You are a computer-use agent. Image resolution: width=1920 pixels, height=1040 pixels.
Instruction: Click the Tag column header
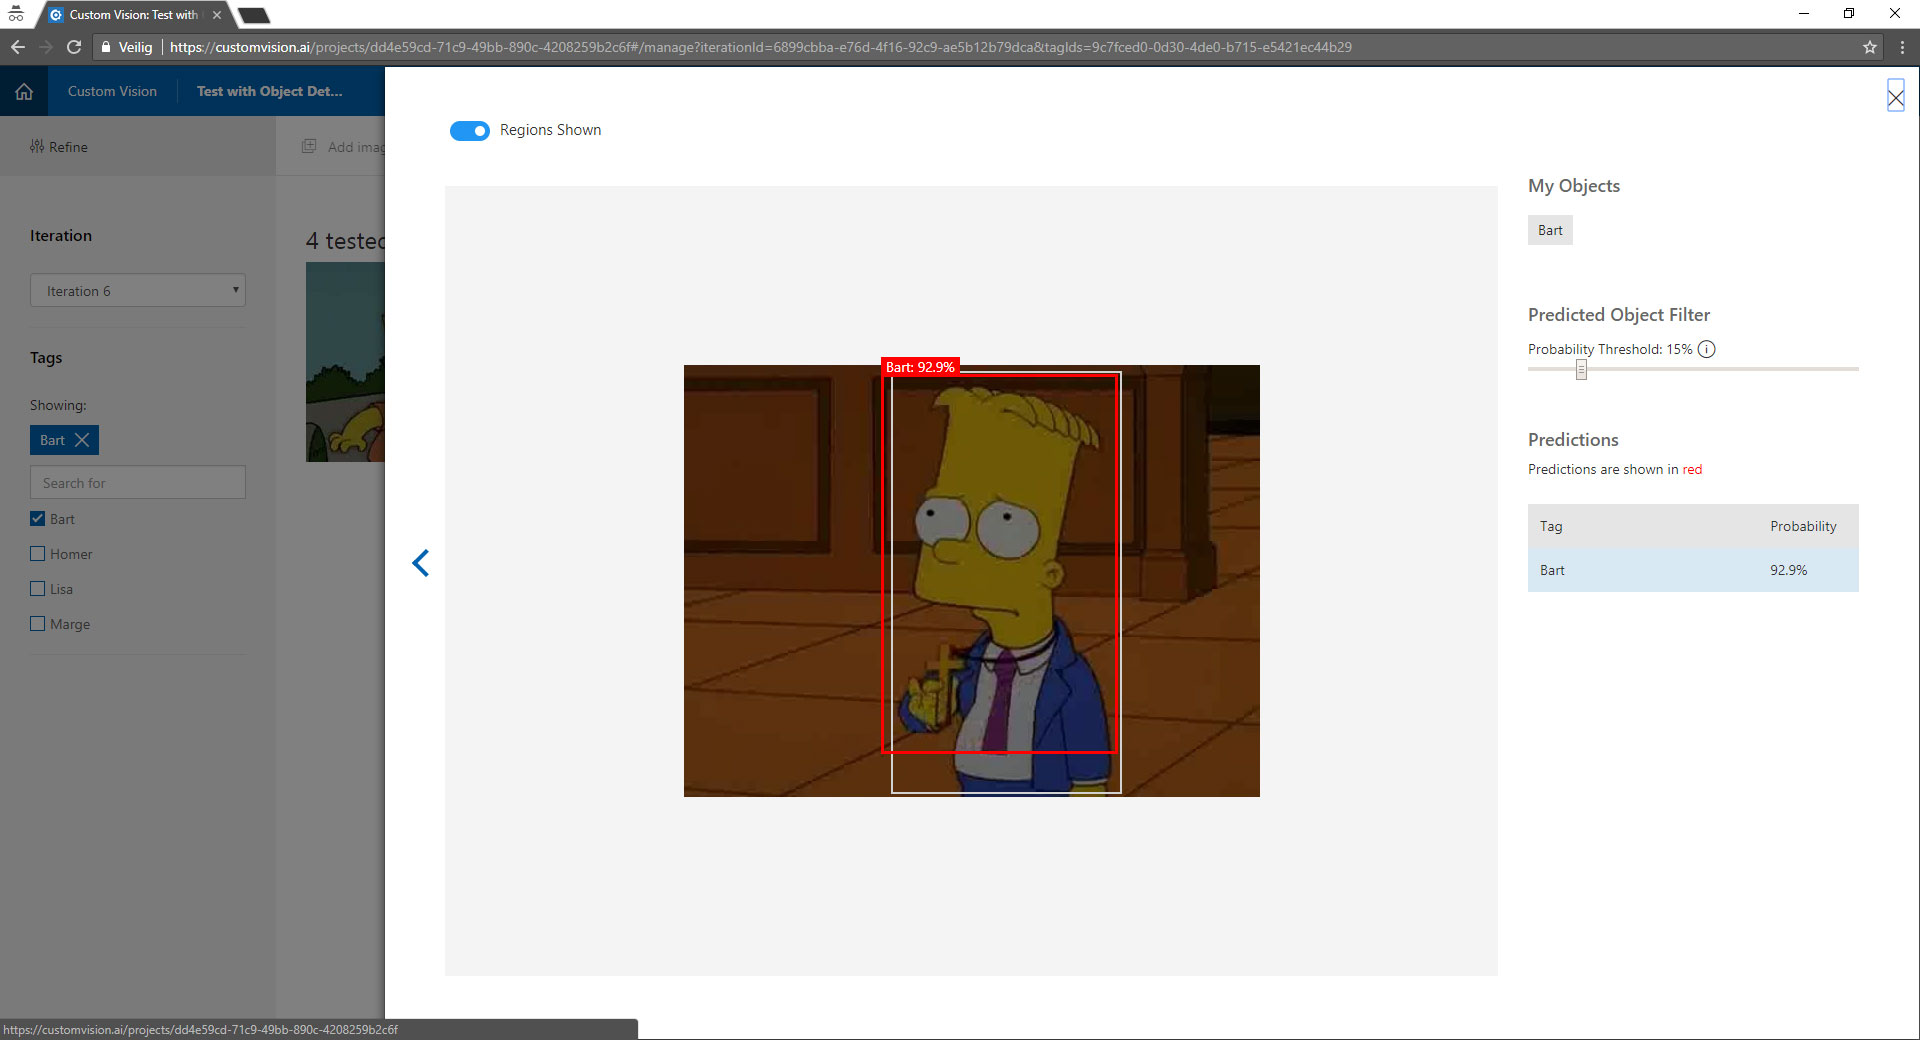1551,526
